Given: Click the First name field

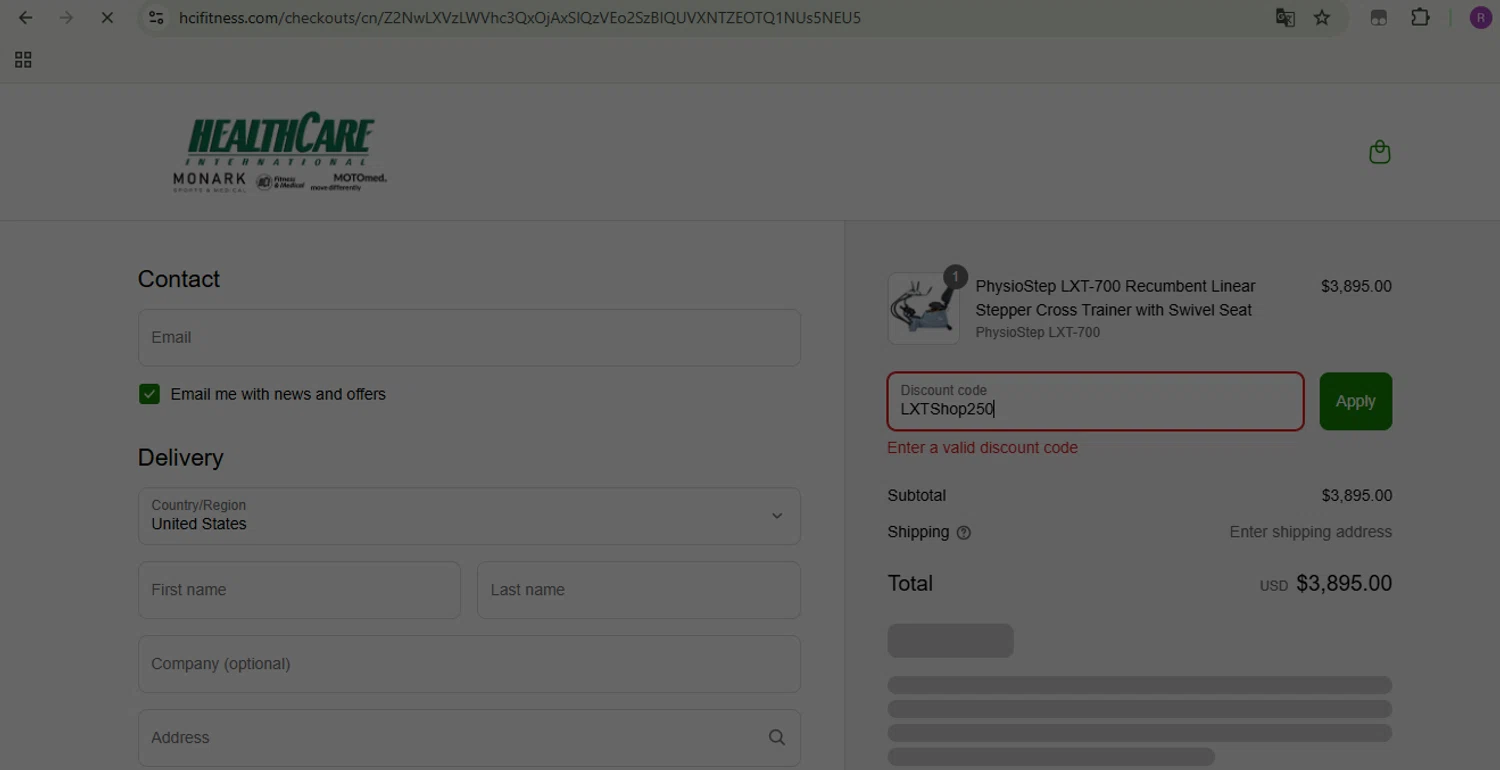Looking at the screenshot, I should pyautogui.click(x=299, y=590).
